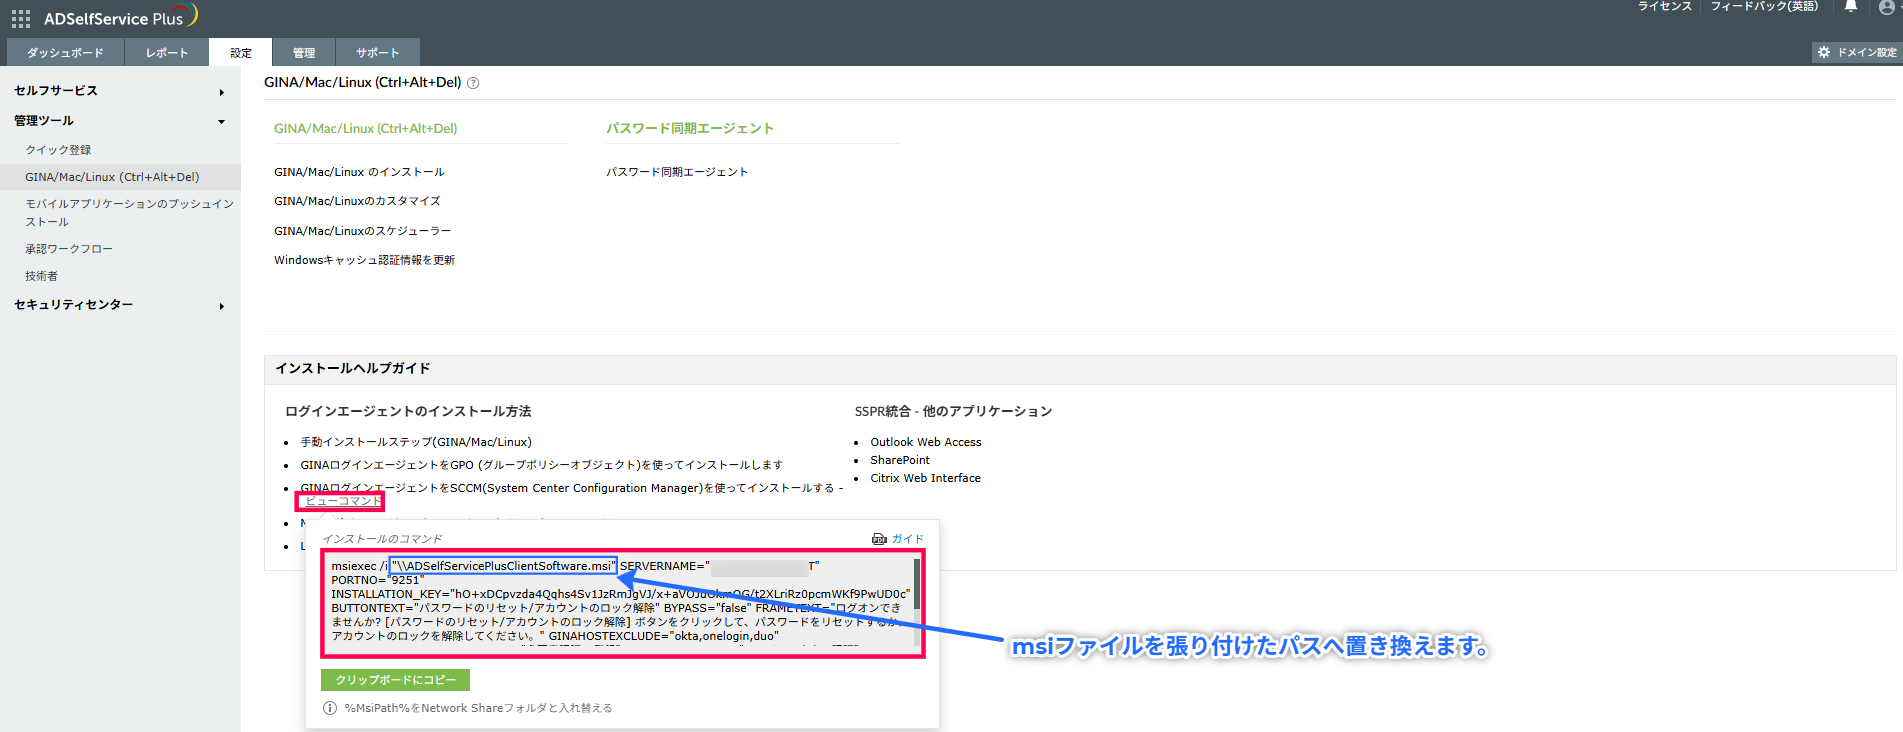Viewport: 1903px width, 732px height.
Task: Open the app grid launcher icon
Action: pos(21,19)
